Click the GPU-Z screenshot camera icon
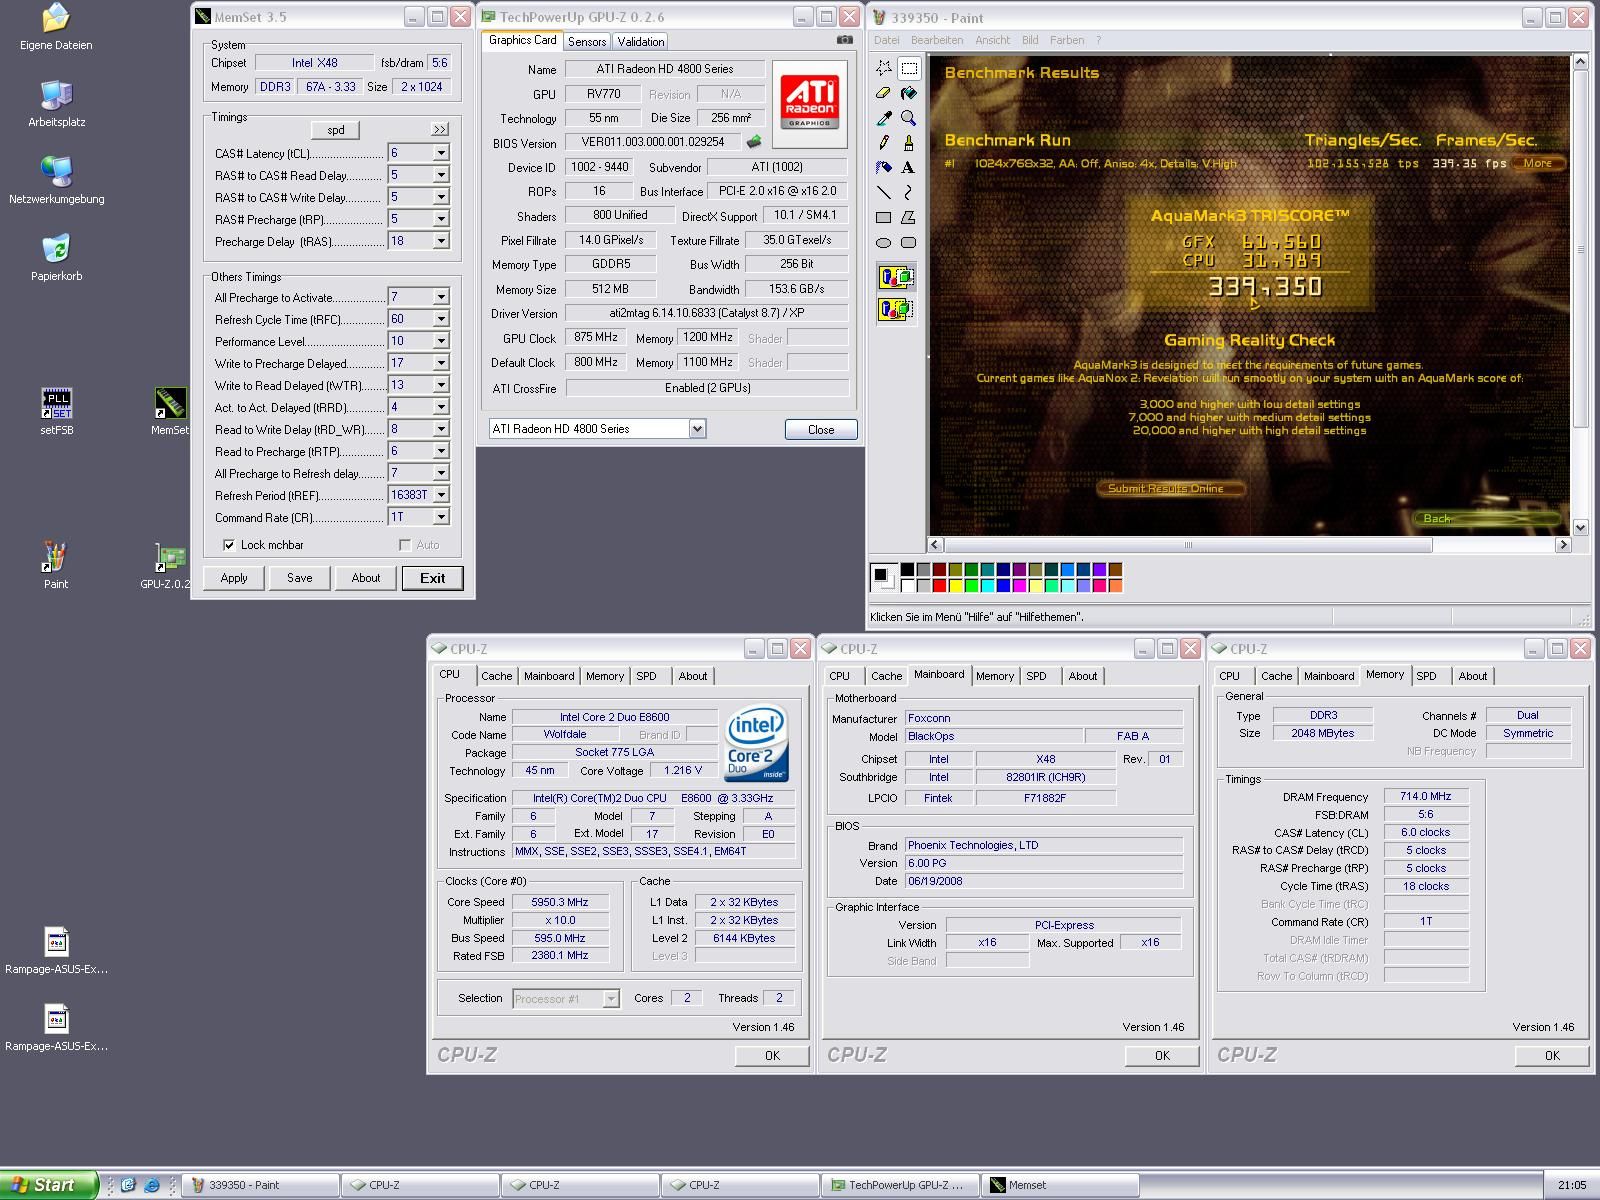 pos(845,40)
